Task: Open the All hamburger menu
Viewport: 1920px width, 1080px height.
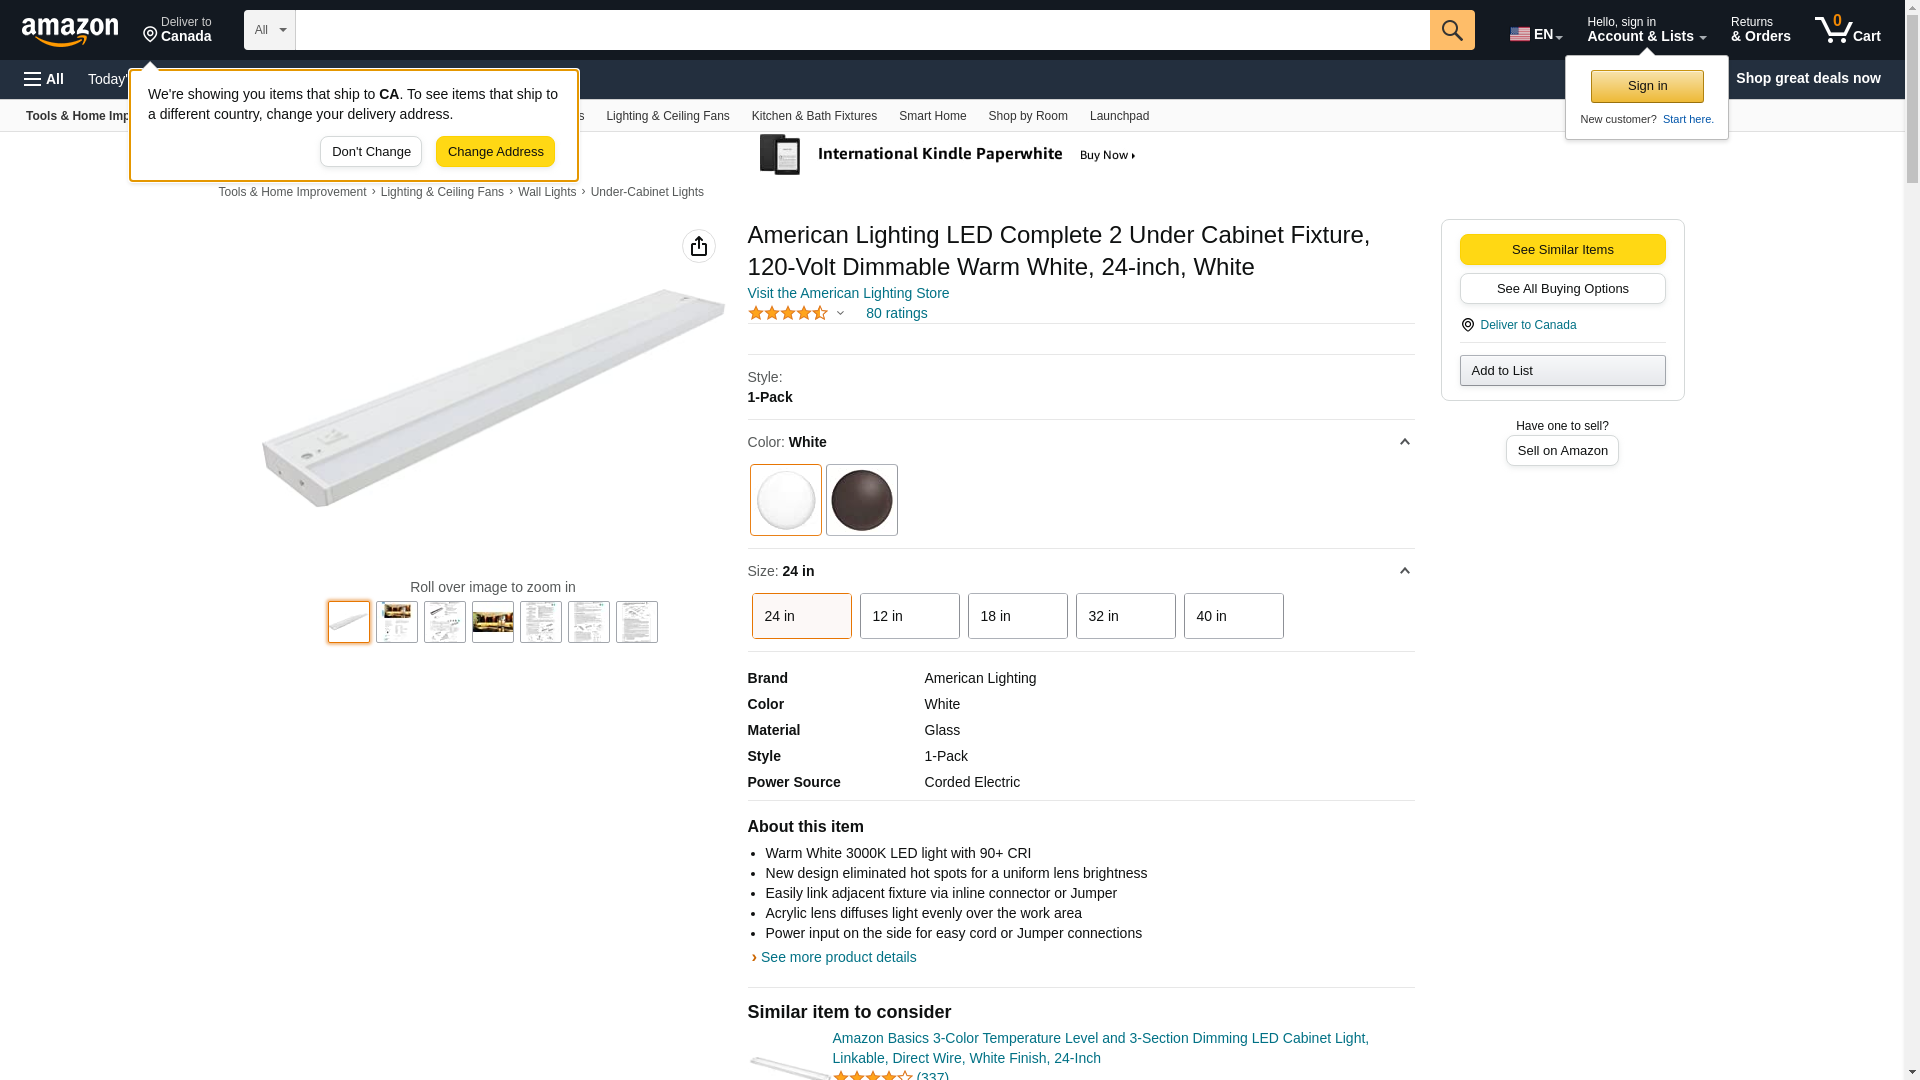Action: pyautogui.click(x=44, y=79)
